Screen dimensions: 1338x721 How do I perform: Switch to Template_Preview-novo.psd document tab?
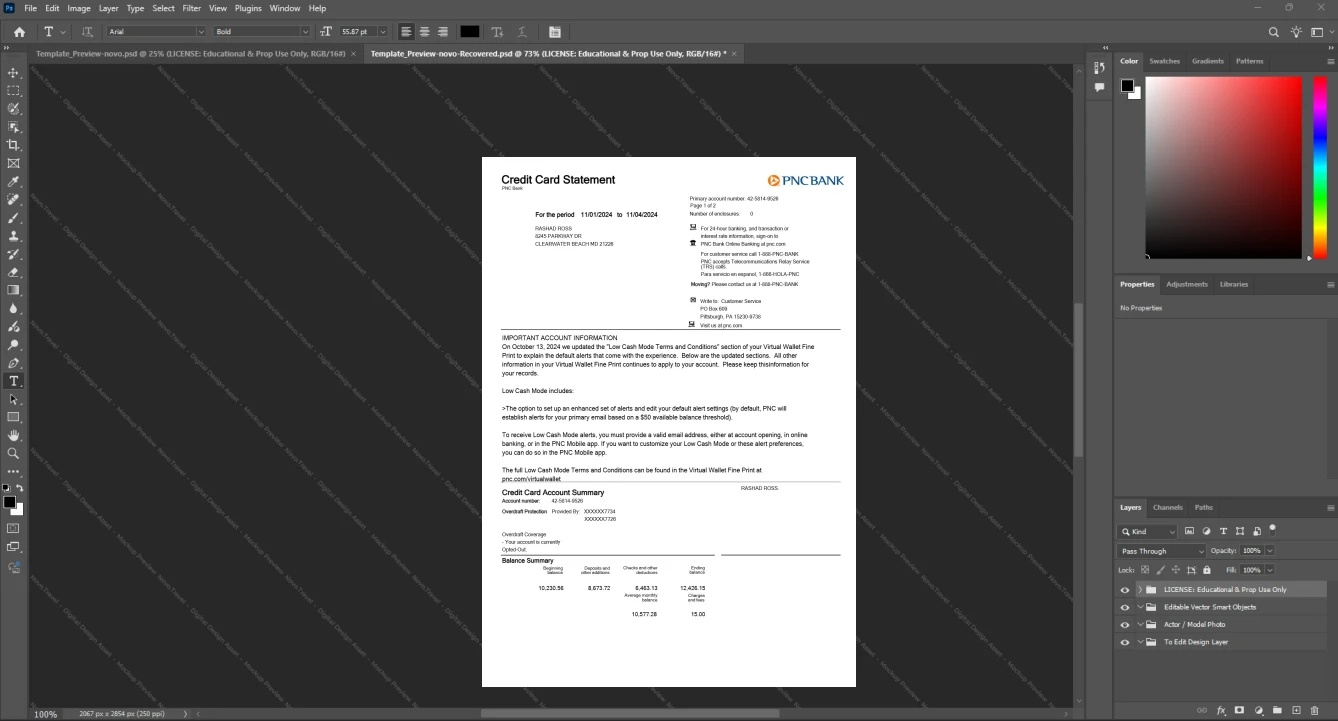tap(190, 53)
